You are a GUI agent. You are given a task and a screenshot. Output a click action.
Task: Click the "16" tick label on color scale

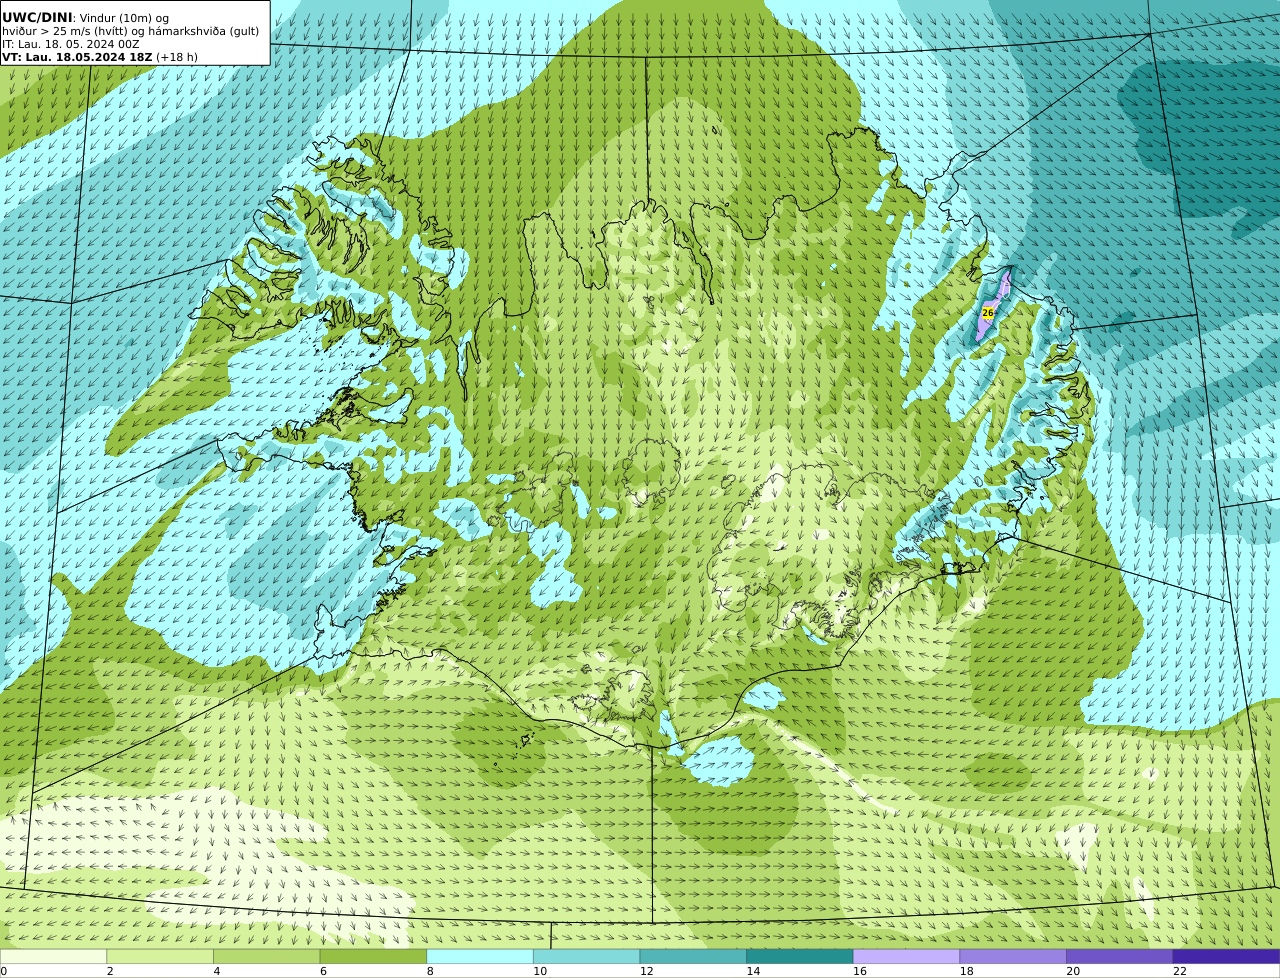(x=860, y=971)
